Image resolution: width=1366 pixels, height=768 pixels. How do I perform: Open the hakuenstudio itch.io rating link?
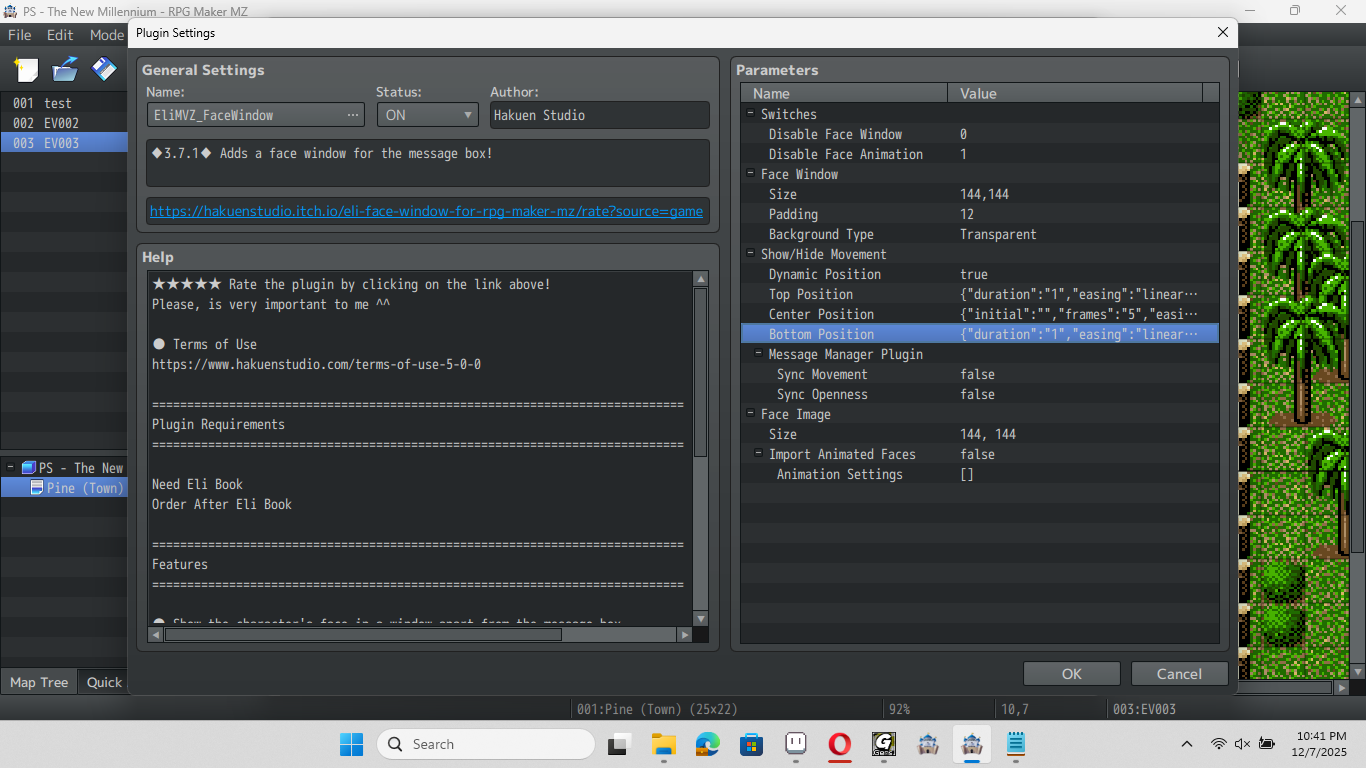(x=427, y=211)
